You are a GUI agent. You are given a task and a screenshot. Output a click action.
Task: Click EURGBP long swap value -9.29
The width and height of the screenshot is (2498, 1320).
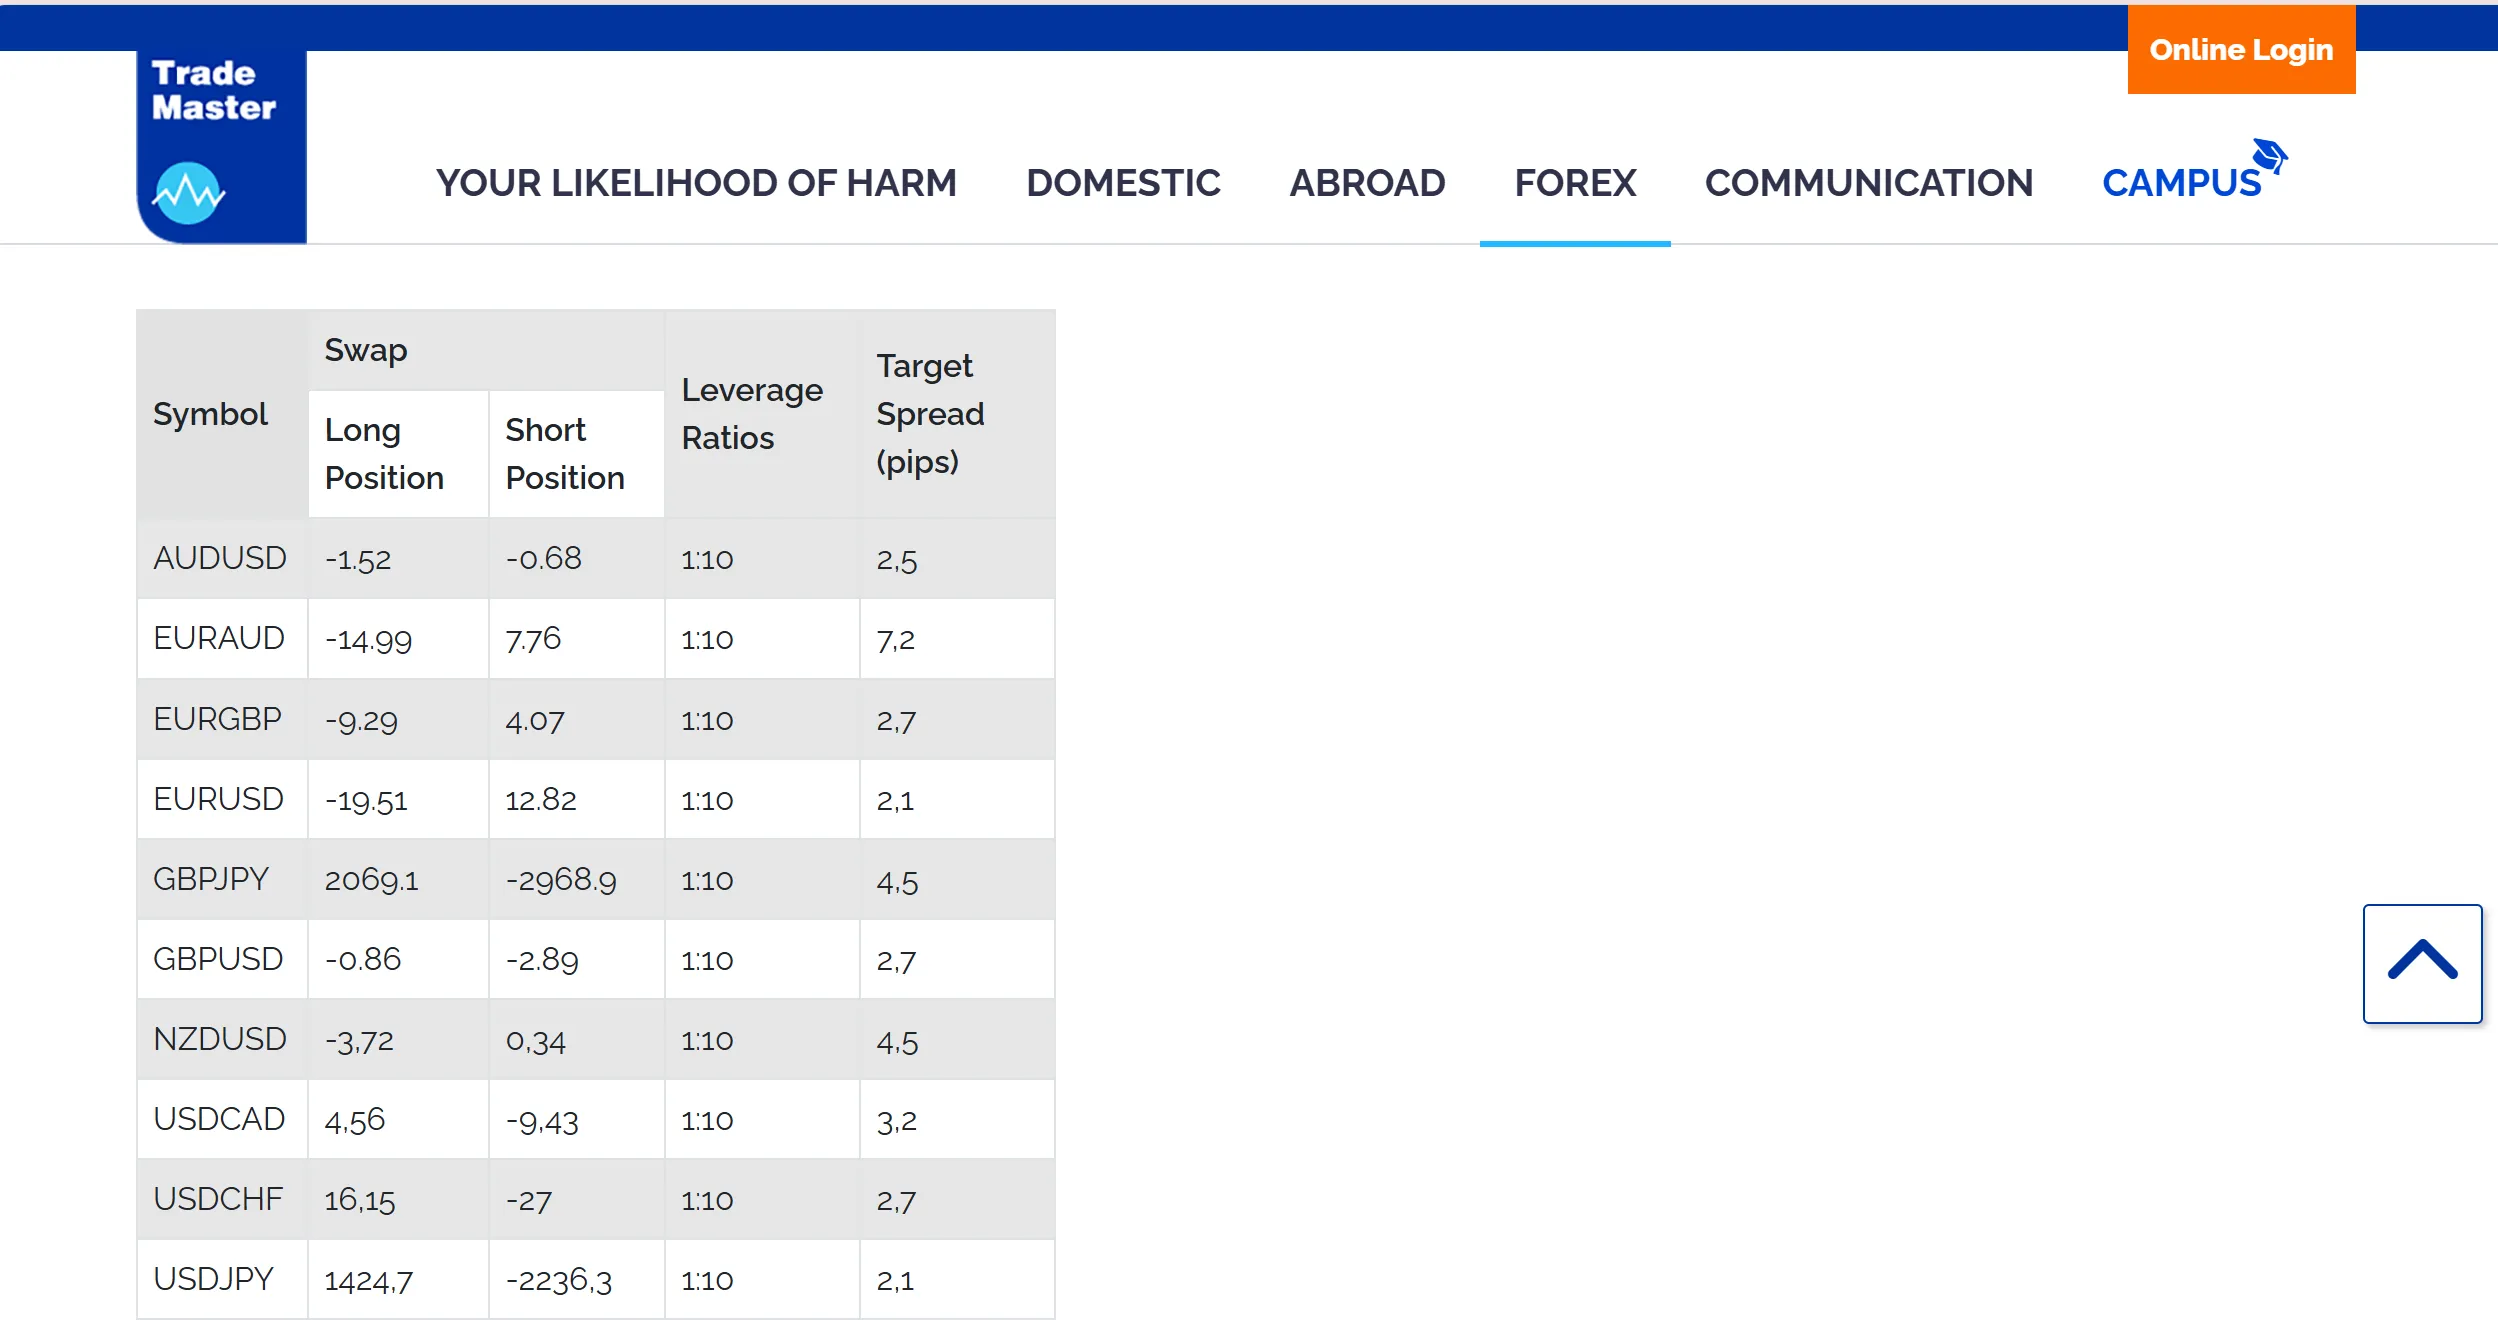tap(361, 720)
